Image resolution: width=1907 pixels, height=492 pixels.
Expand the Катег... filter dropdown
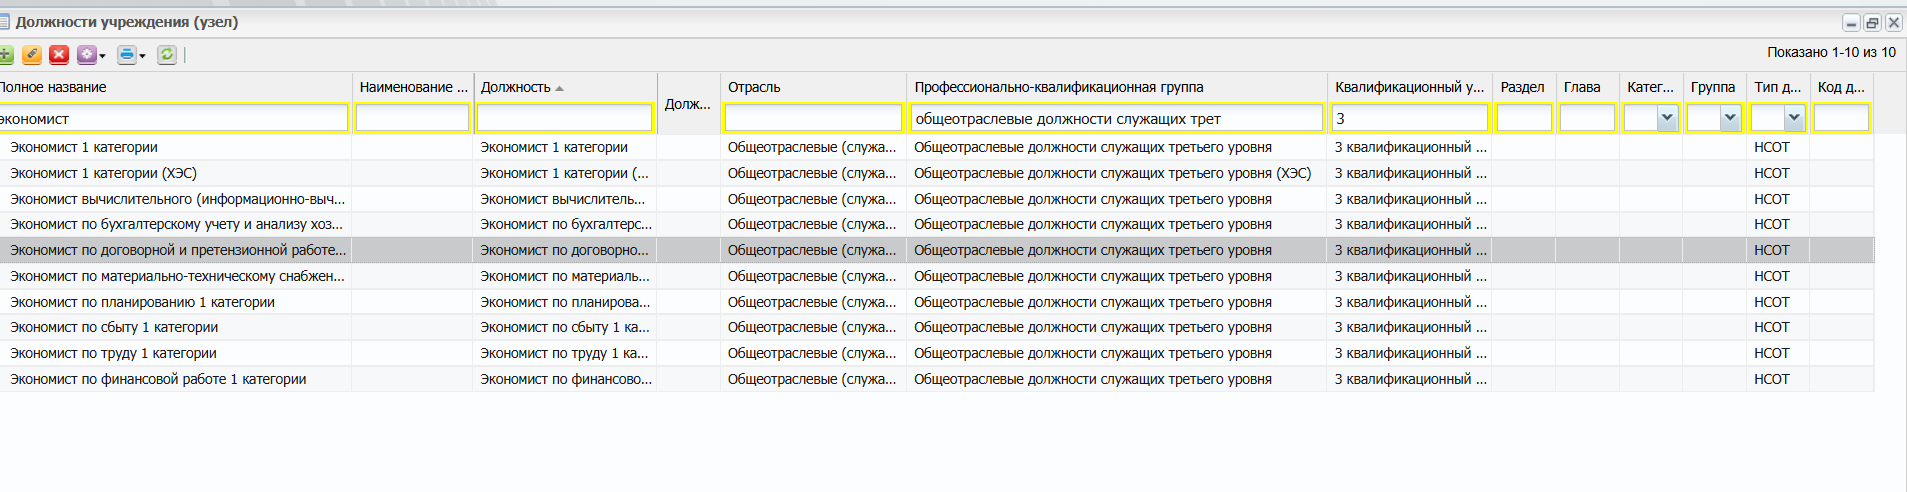[x=1667, y=118]
